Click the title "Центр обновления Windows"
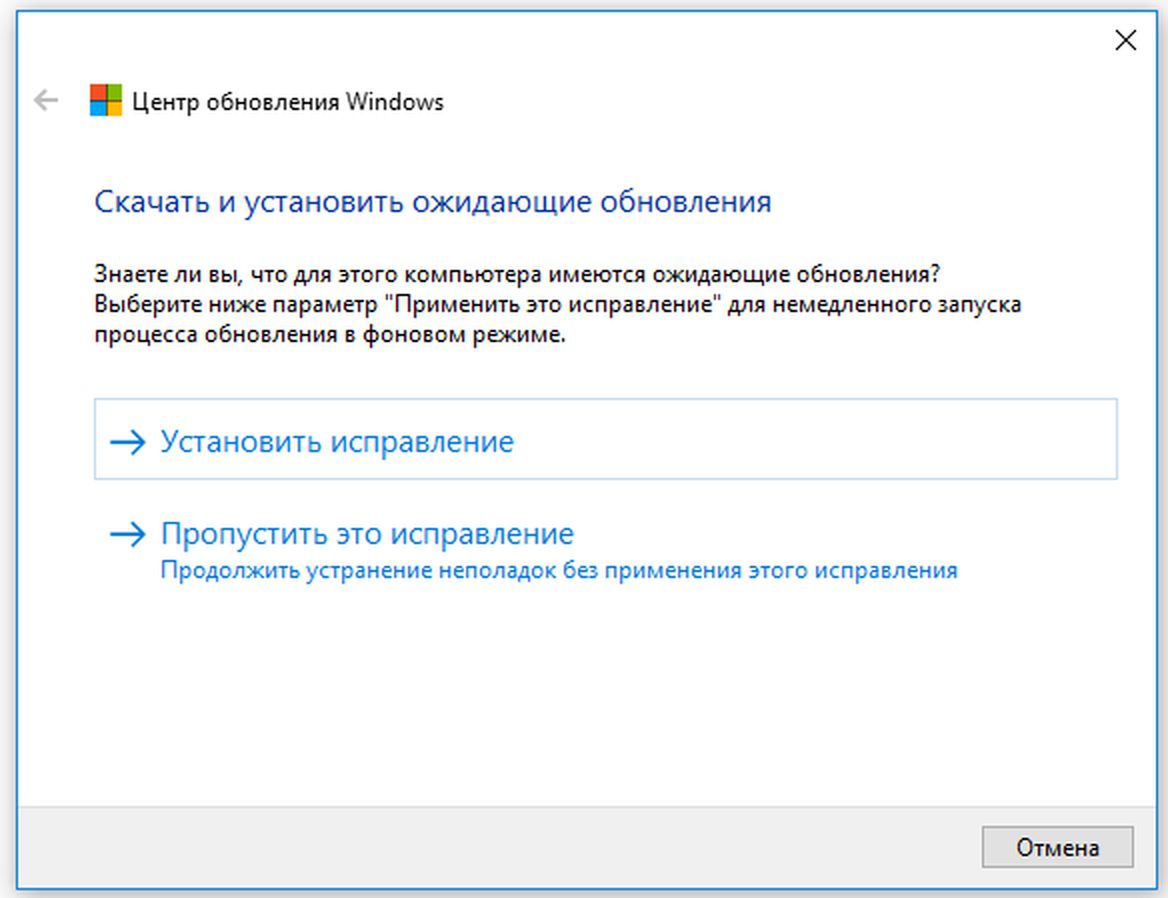 tap(288, 101)
